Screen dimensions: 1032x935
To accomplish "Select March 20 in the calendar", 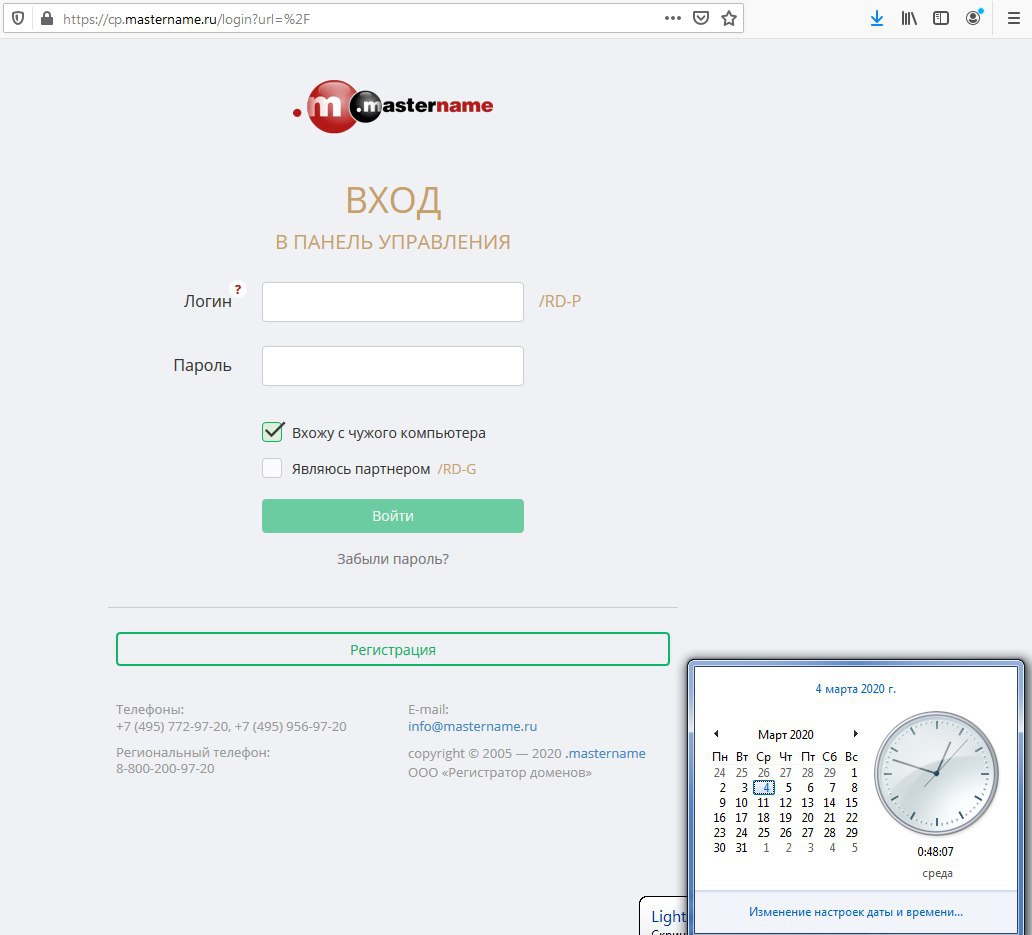I will click(x=808, y=818).
